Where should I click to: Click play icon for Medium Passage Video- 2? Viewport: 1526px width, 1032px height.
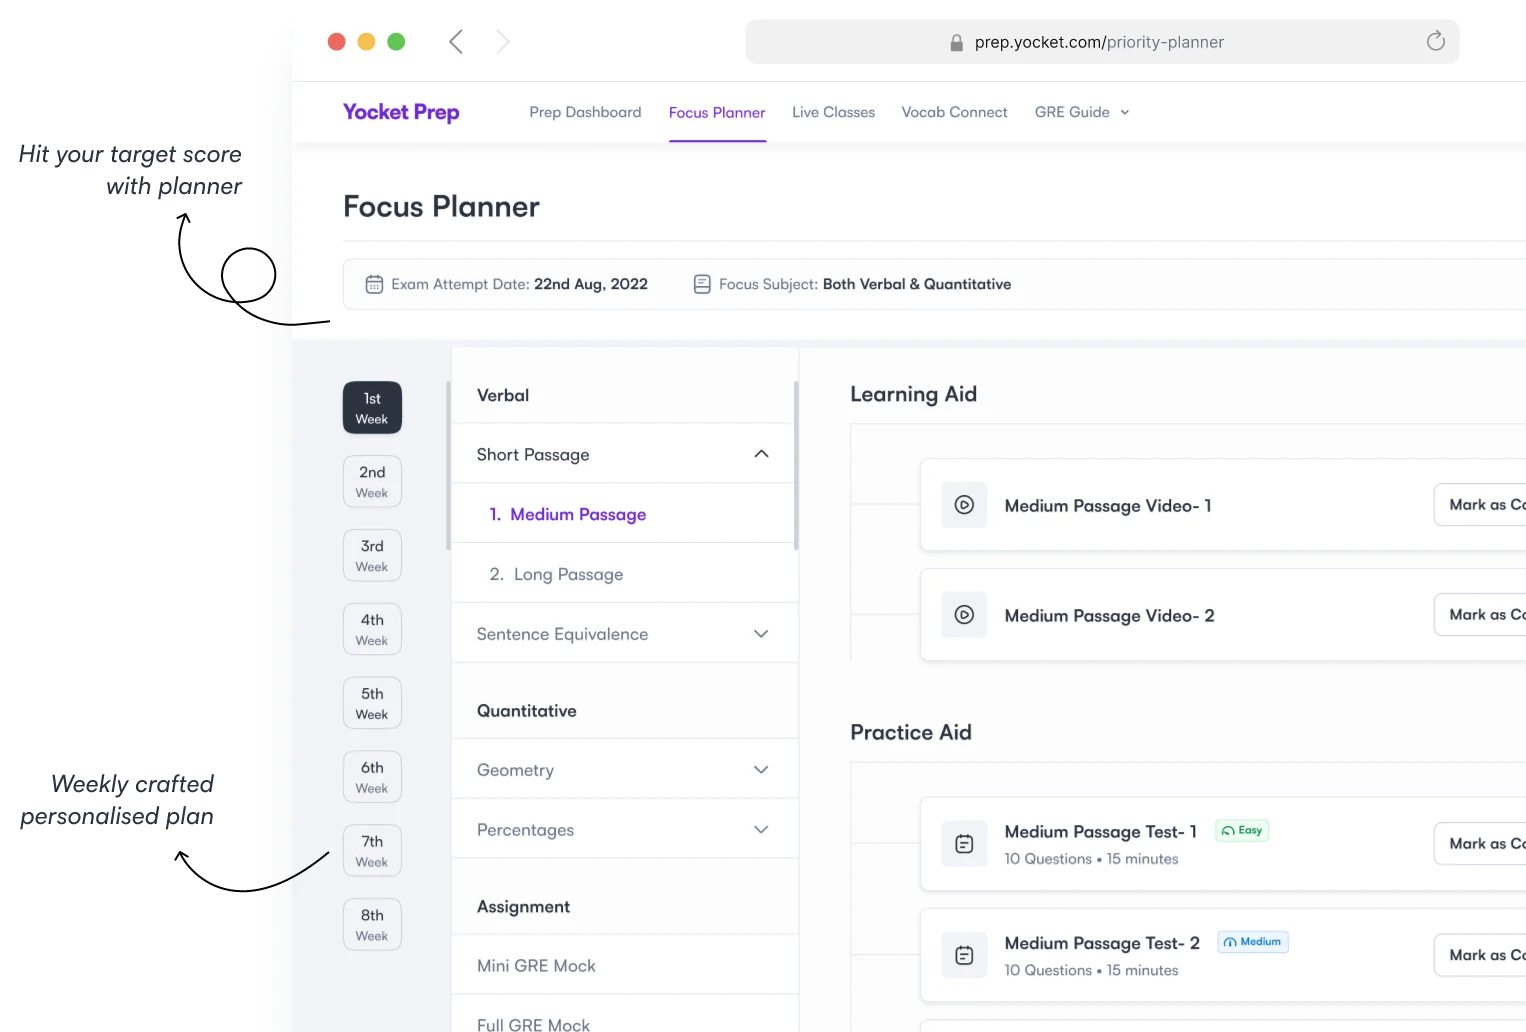coord(964,615)
